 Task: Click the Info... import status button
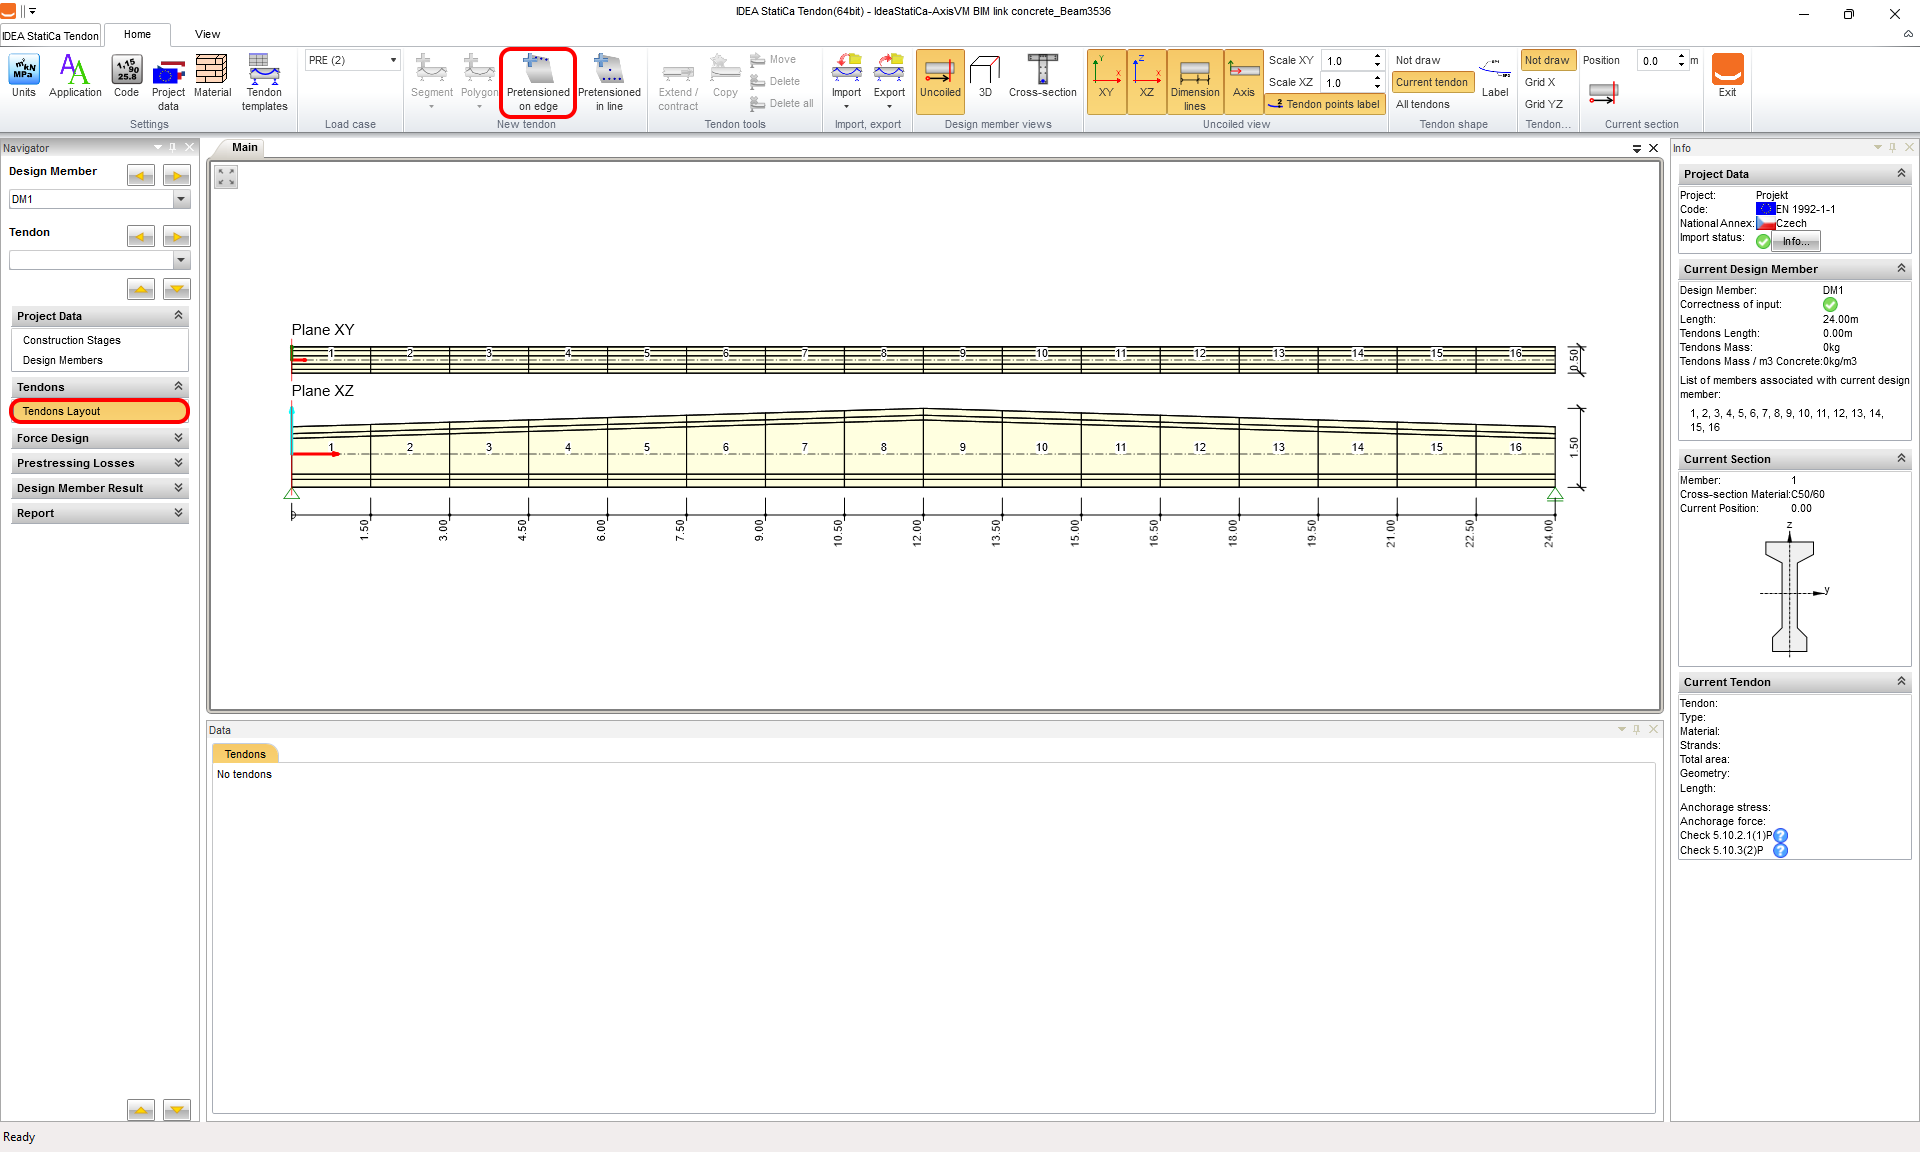pos(1796,241)
